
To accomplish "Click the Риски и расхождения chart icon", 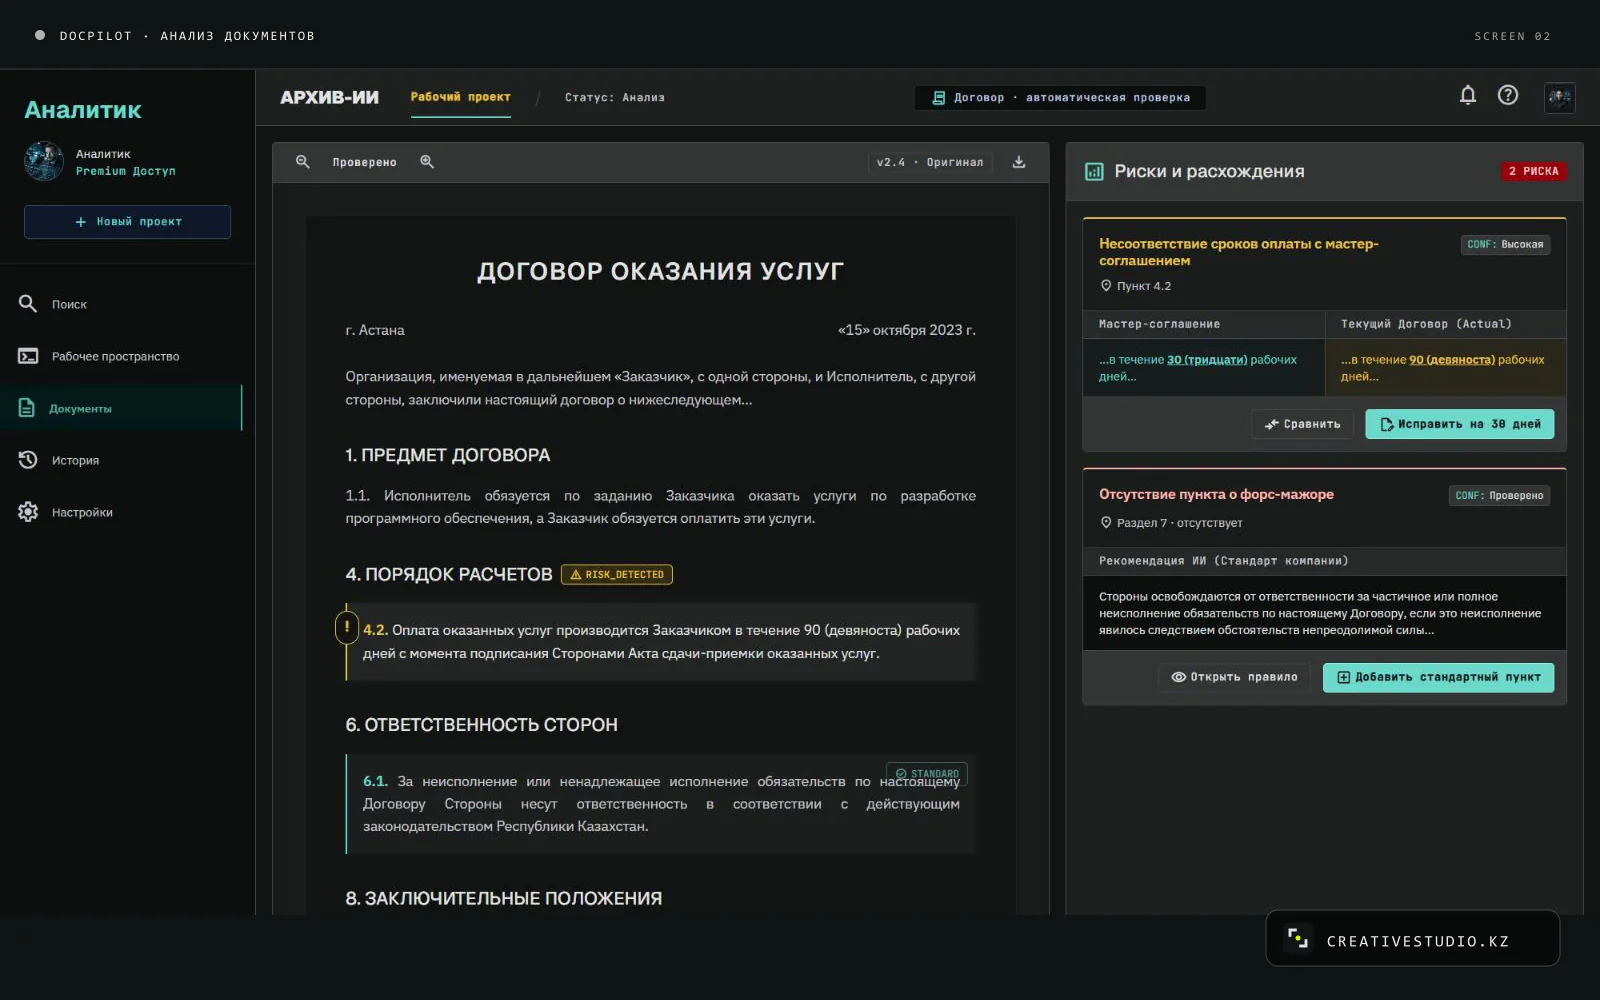I will (x=1094, y=172).
